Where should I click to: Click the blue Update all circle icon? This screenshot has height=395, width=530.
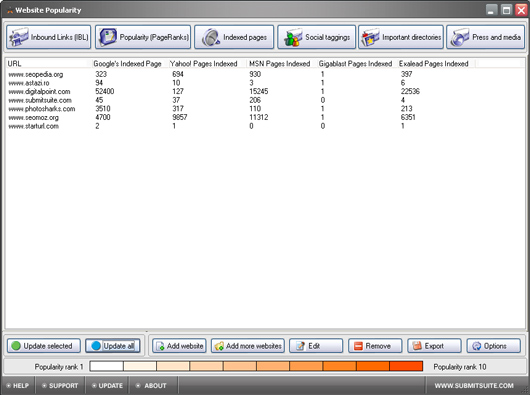pos(96,346)
